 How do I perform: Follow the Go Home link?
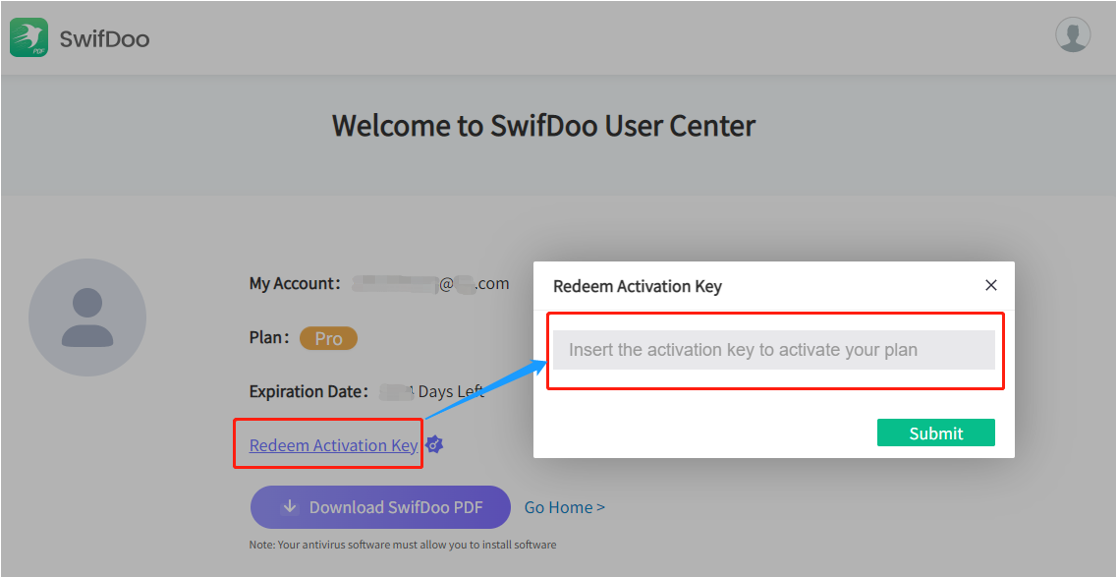point(564,507)
